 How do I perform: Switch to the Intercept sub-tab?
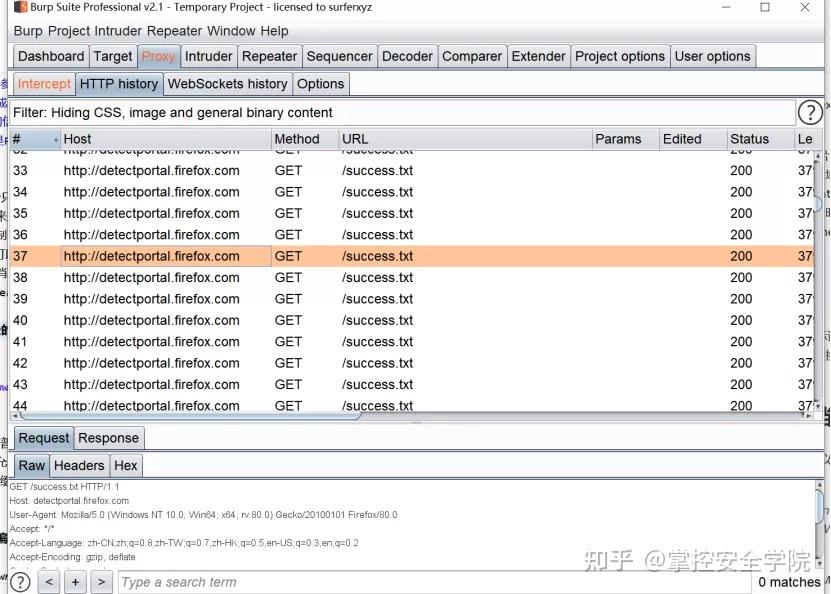tap(44, 84)
